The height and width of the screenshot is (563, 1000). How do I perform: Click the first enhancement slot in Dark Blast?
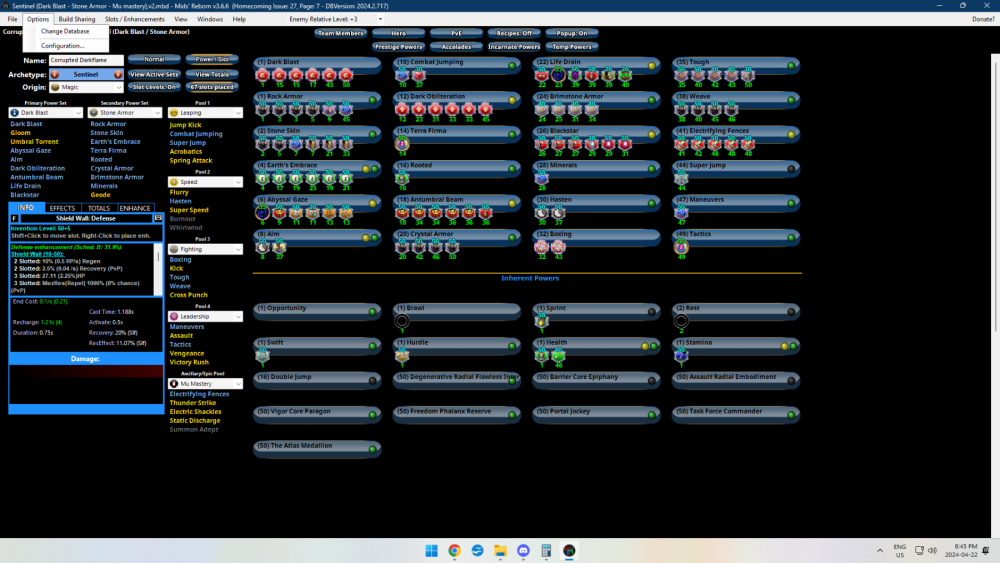[263, 75]
